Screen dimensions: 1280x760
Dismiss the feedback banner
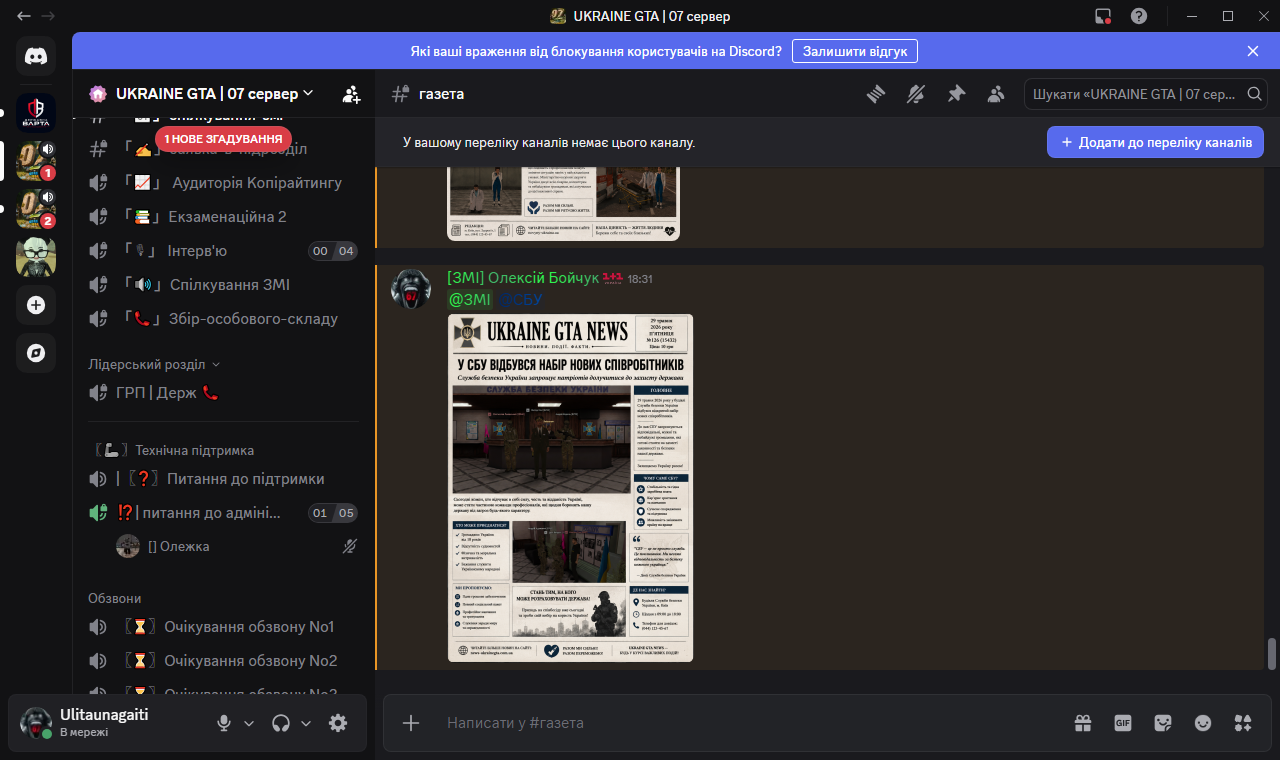click(1253, 51)
